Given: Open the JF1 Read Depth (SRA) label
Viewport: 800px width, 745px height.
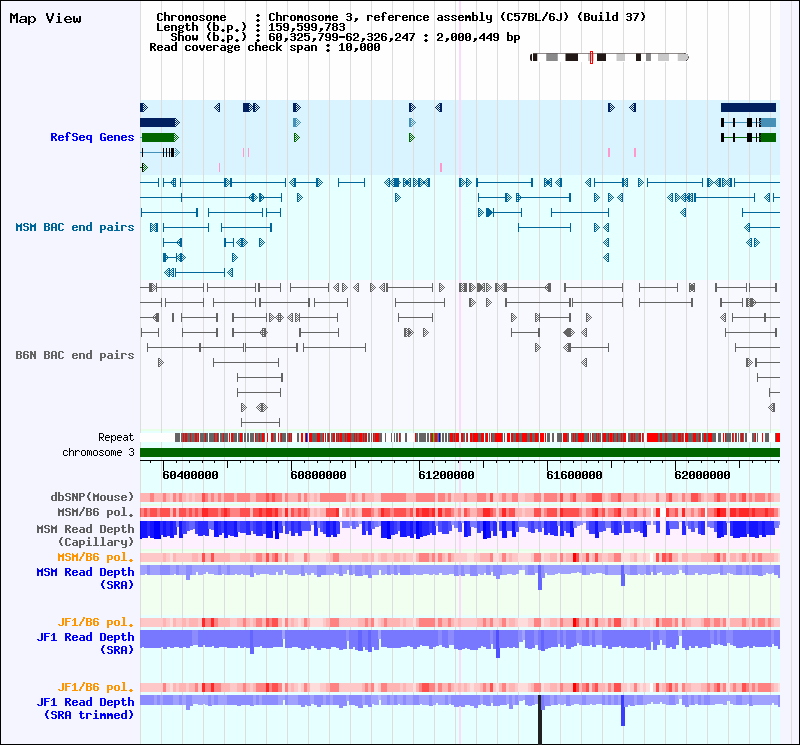Looking at the screenshot, I should [85, 643].
